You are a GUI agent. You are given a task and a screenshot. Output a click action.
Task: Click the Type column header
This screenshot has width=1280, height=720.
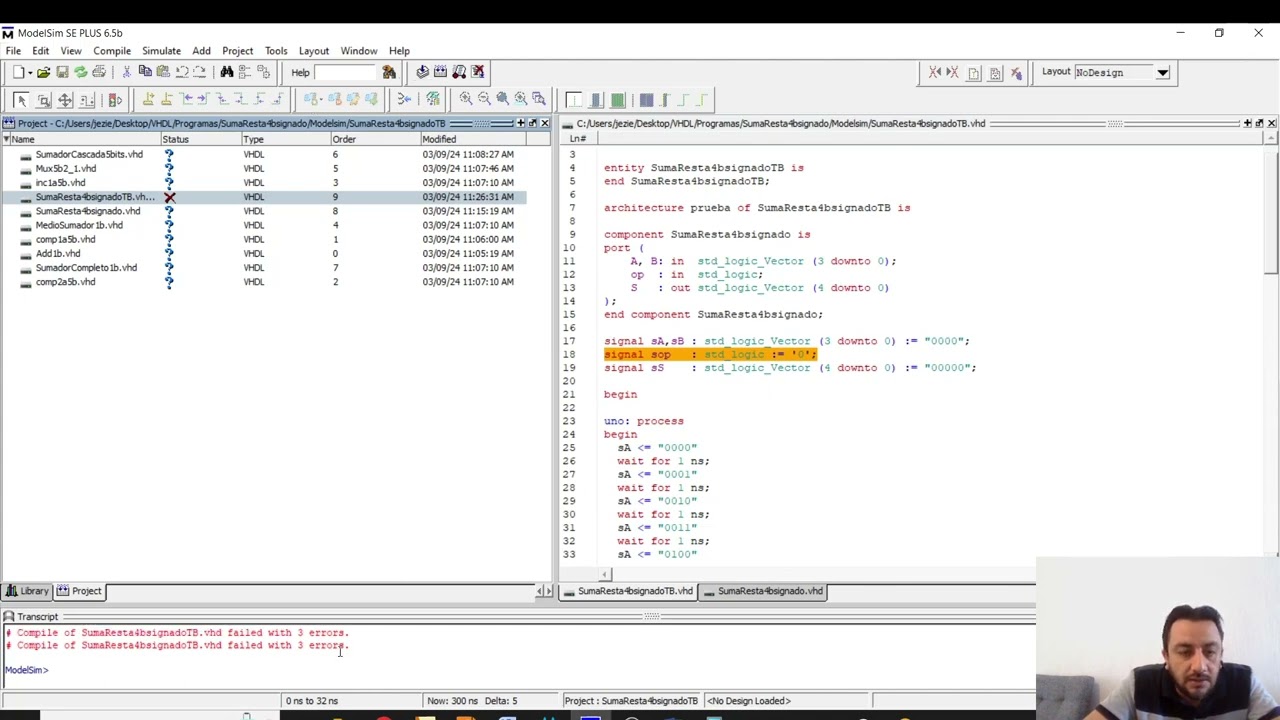(285, 139)
